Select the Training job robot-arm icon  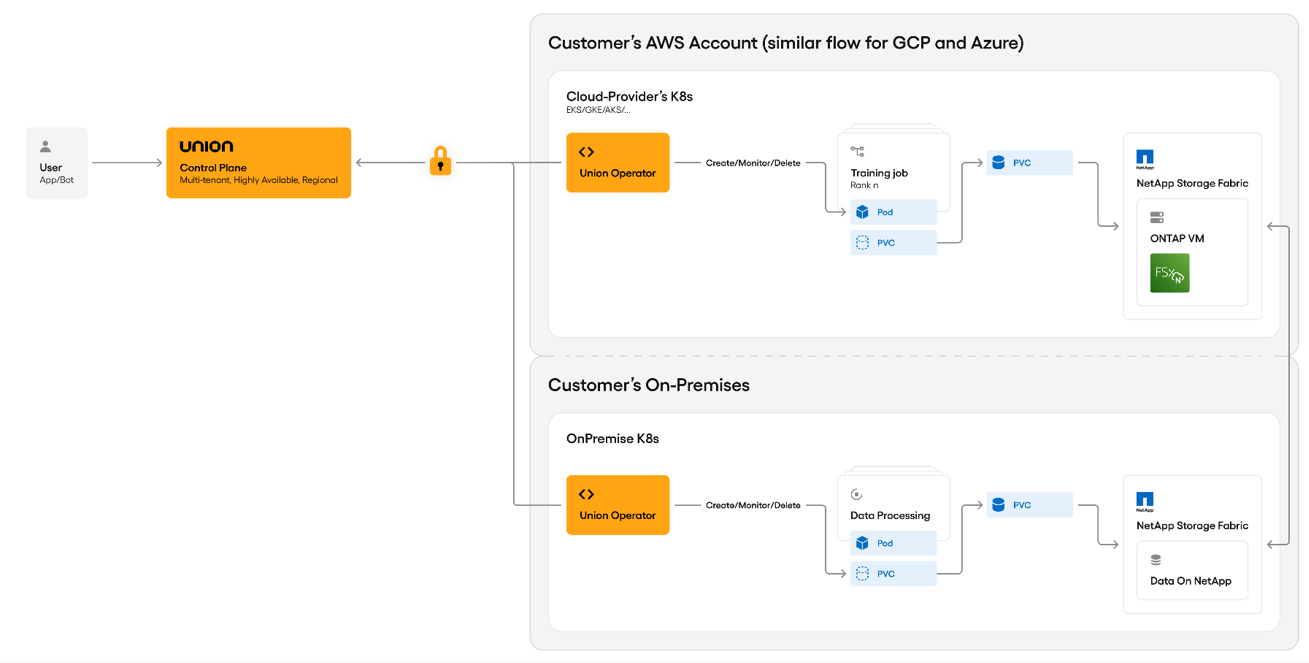[x=857, y=151]
